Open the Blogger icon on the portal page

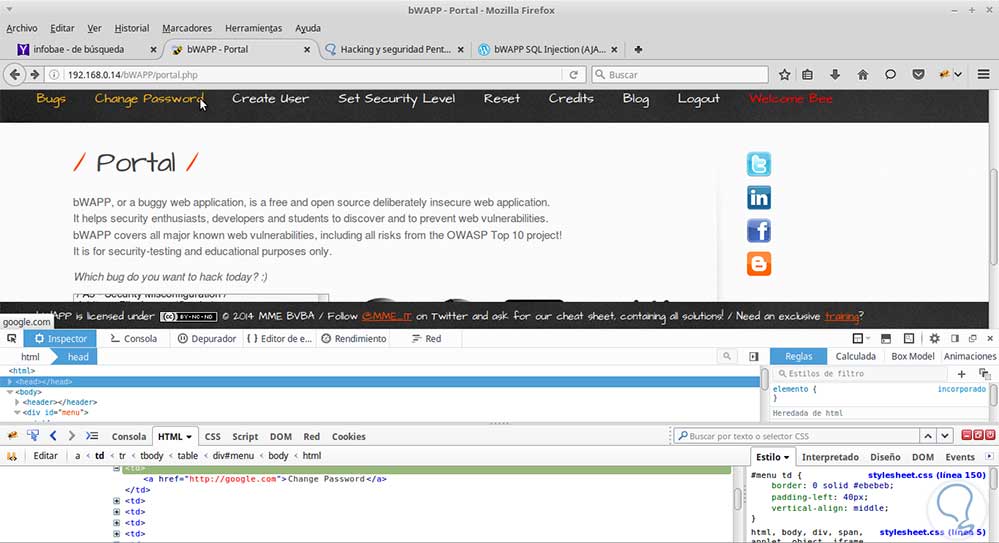759,263
